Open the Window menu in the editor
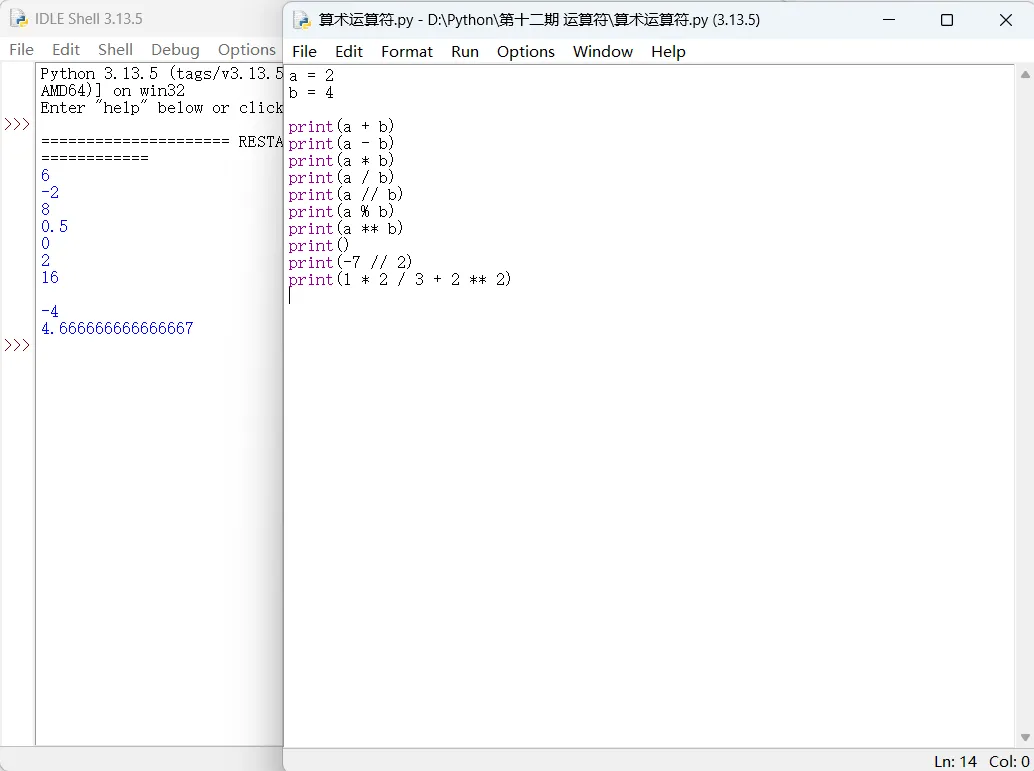The height and width of the screenshot is (771, 1034). 603,51
